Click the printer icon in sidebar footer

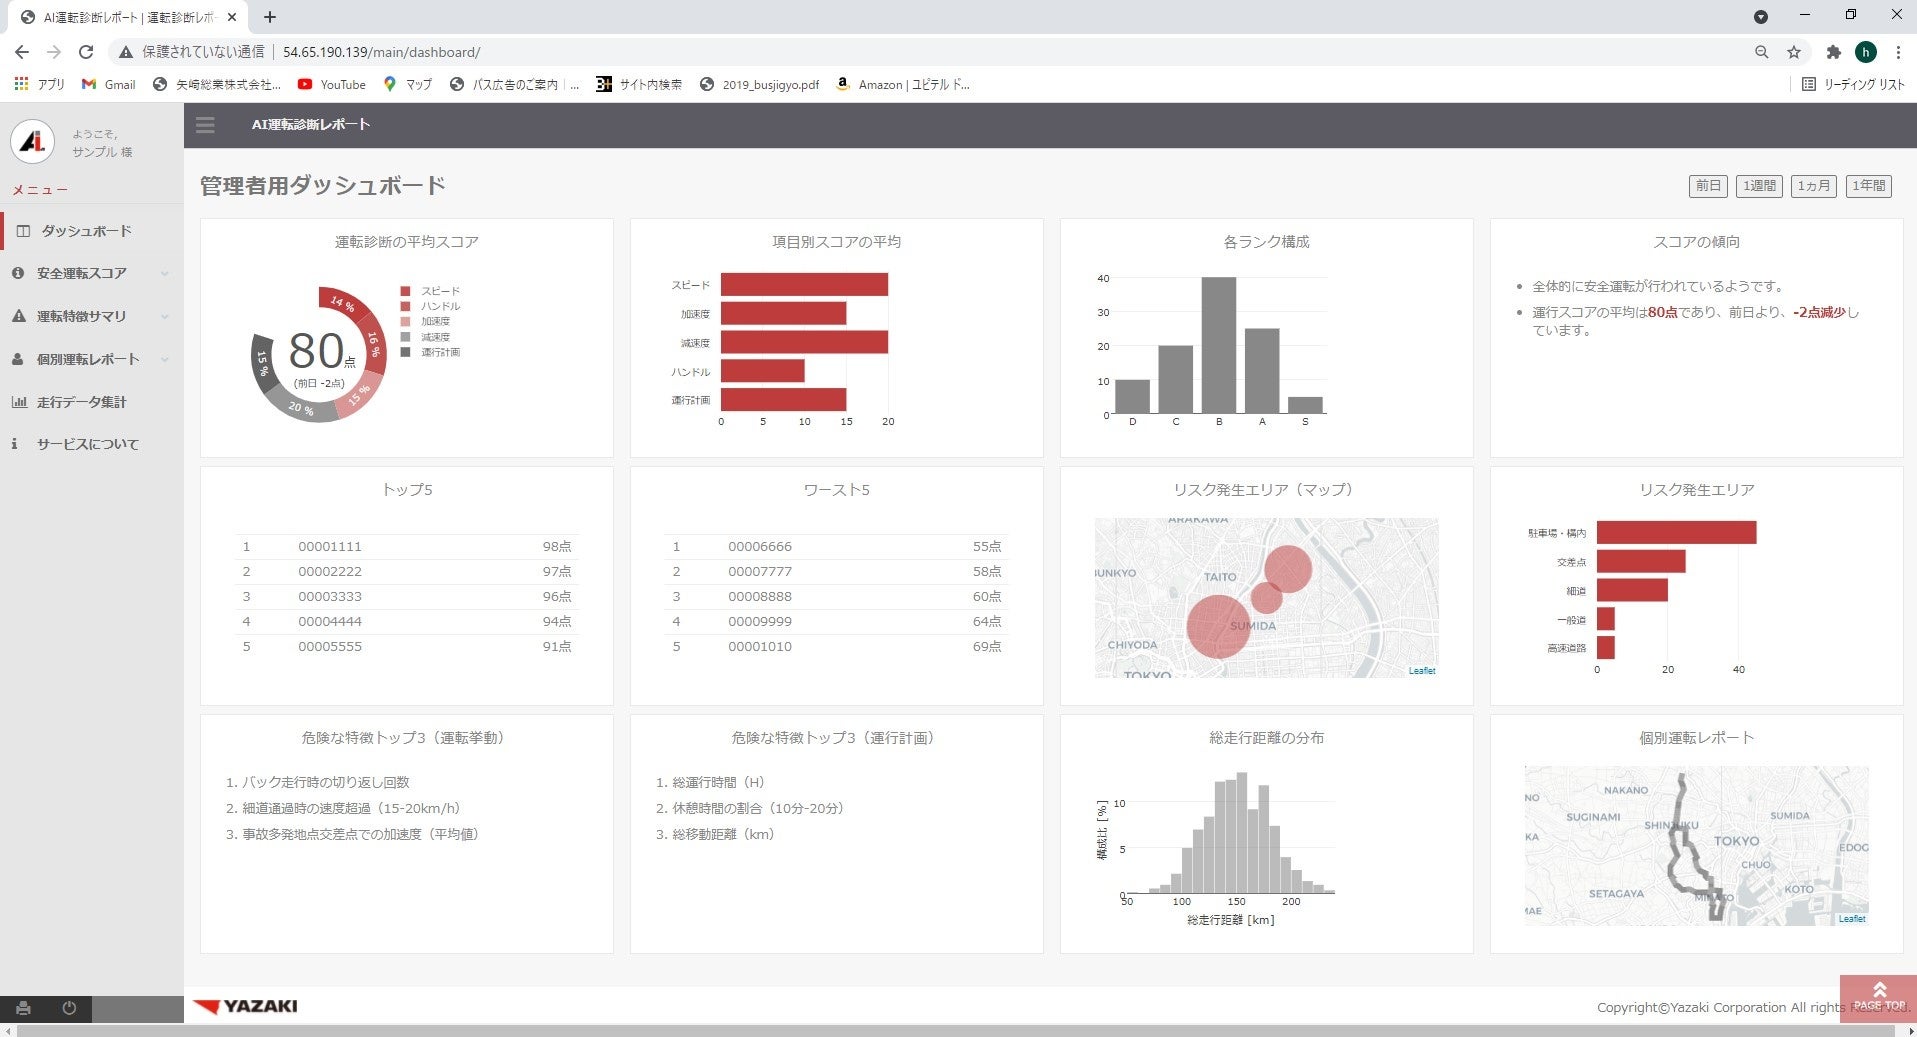click(23, 1008)
